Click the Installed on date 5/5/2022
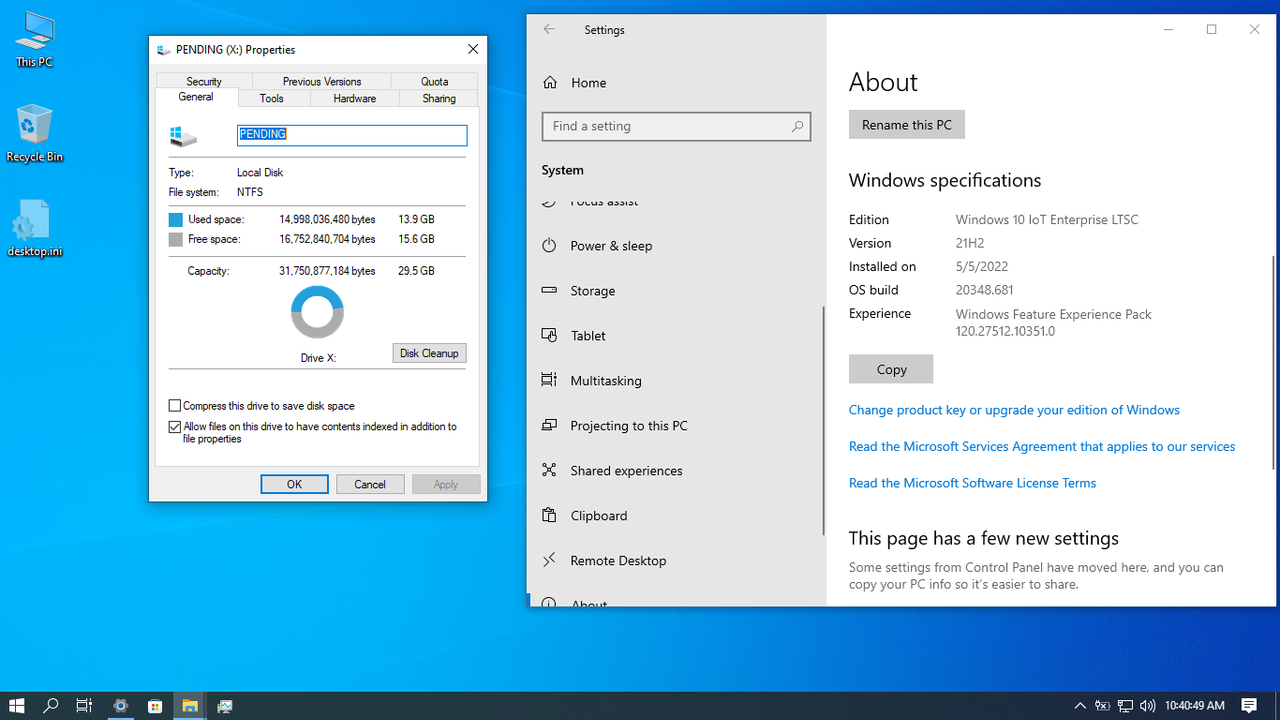Screen dimensions: 1280x720 click(982, 267)
